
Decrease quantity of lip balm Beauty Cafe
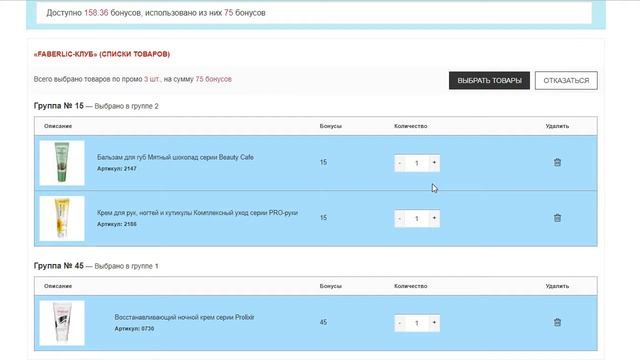coord(400,163)
